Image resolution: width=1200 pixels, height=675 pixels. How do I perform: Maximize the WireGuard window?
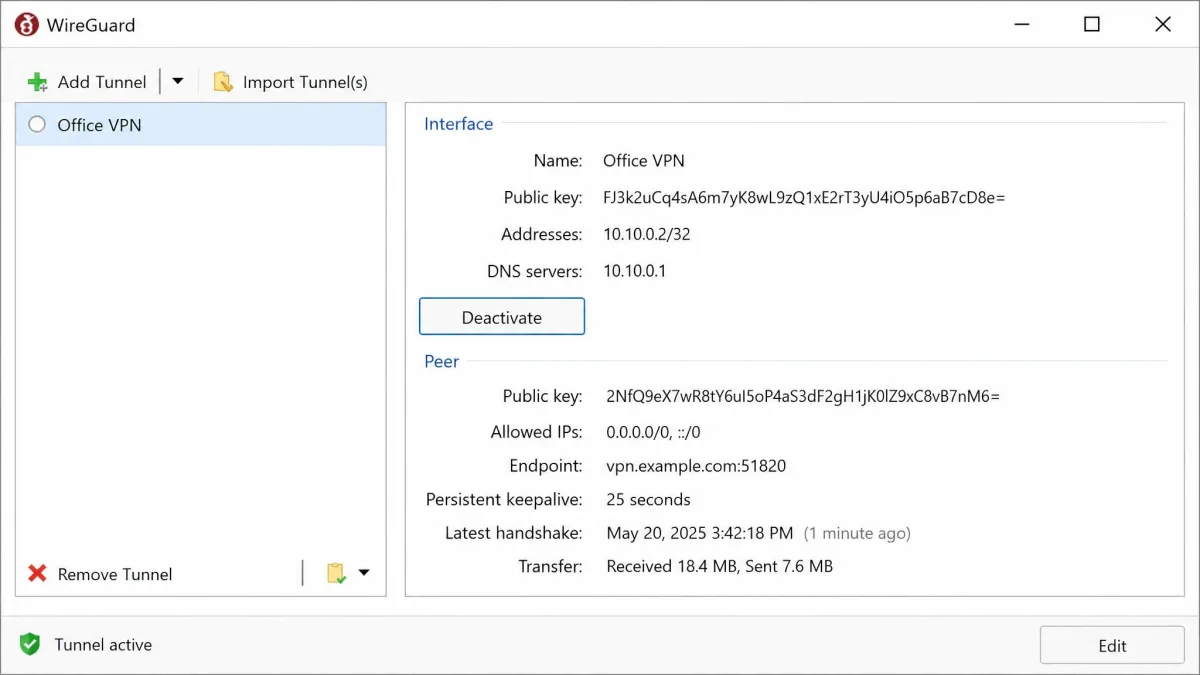click(x=1092, y=25)
